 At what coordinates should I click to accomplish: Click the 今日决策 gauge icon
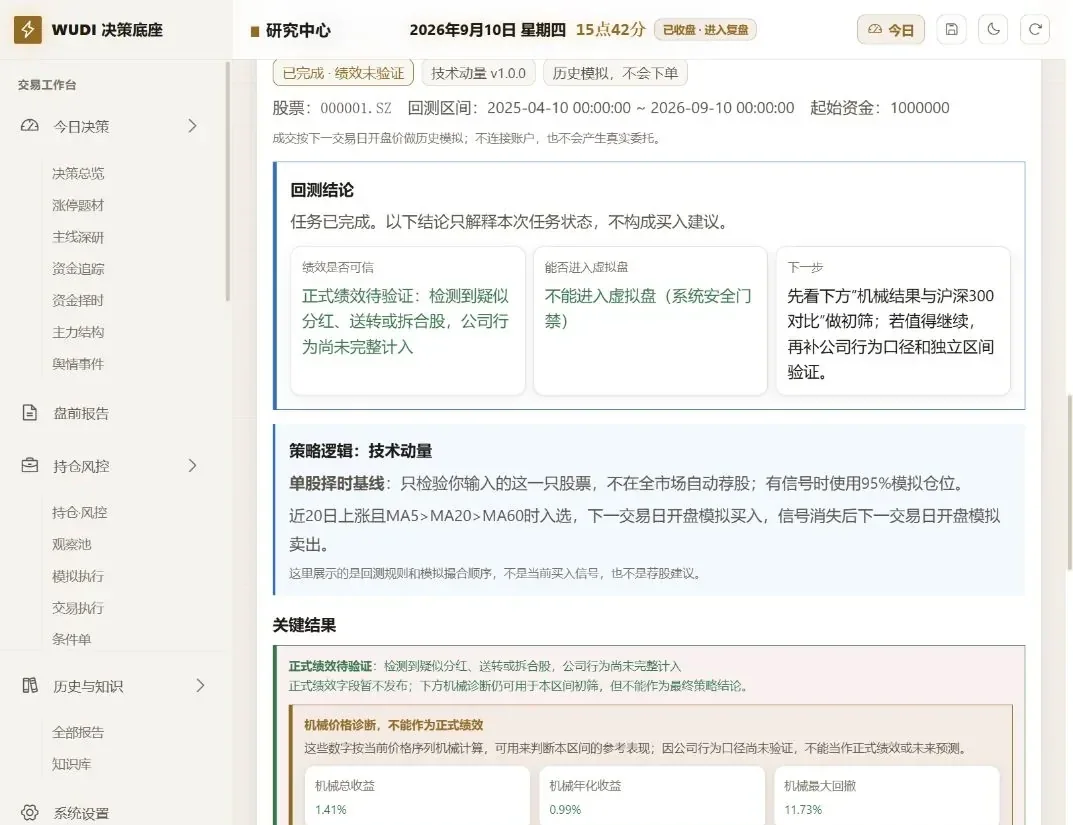click(29, 126)
